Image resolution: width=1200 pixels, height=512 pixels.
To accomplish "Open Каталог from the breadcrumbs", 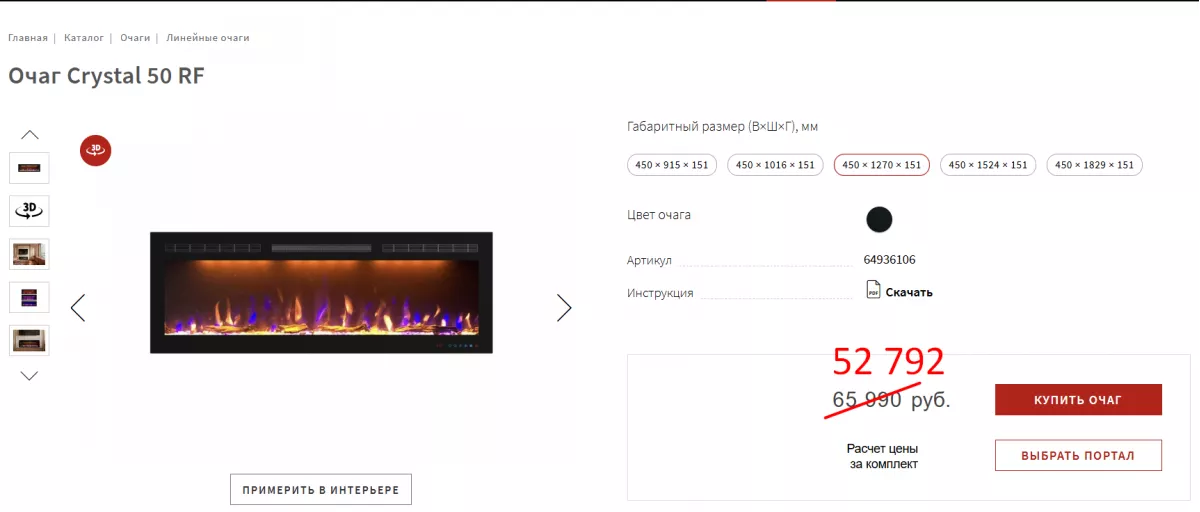I will [84, 38].
